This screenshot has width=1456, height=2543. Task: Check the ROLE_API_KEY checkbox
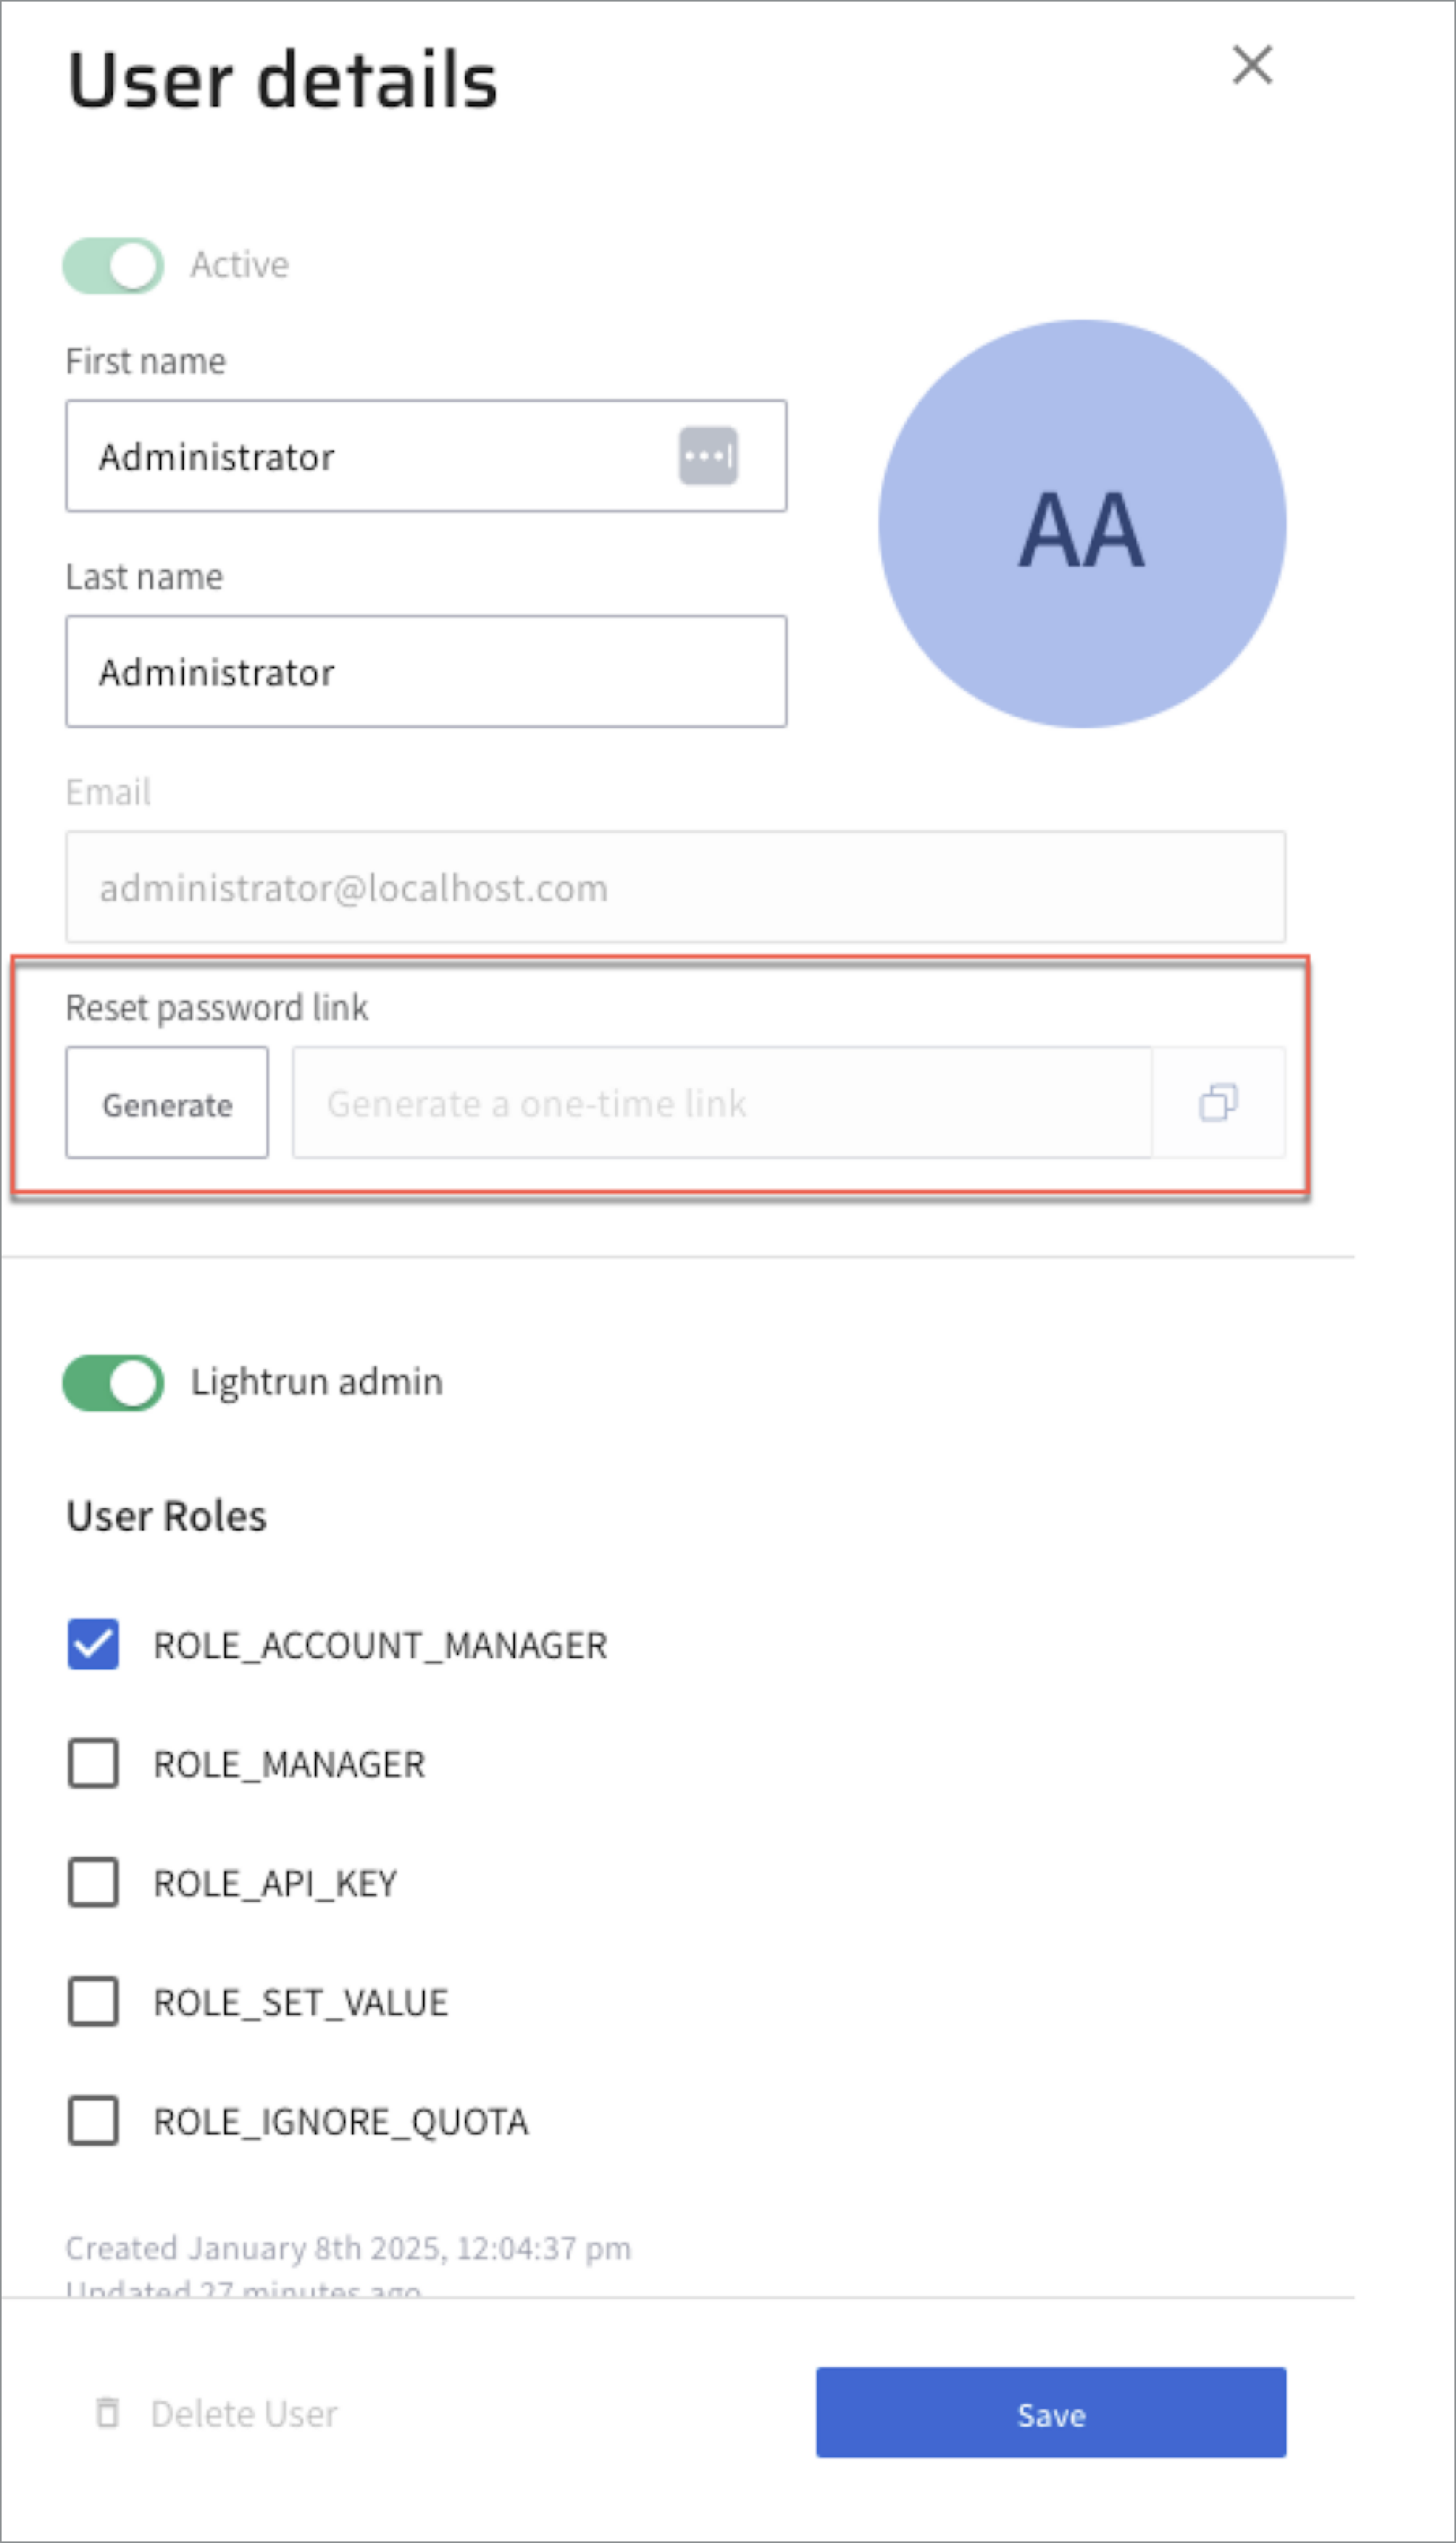[x=93, y=1882]
